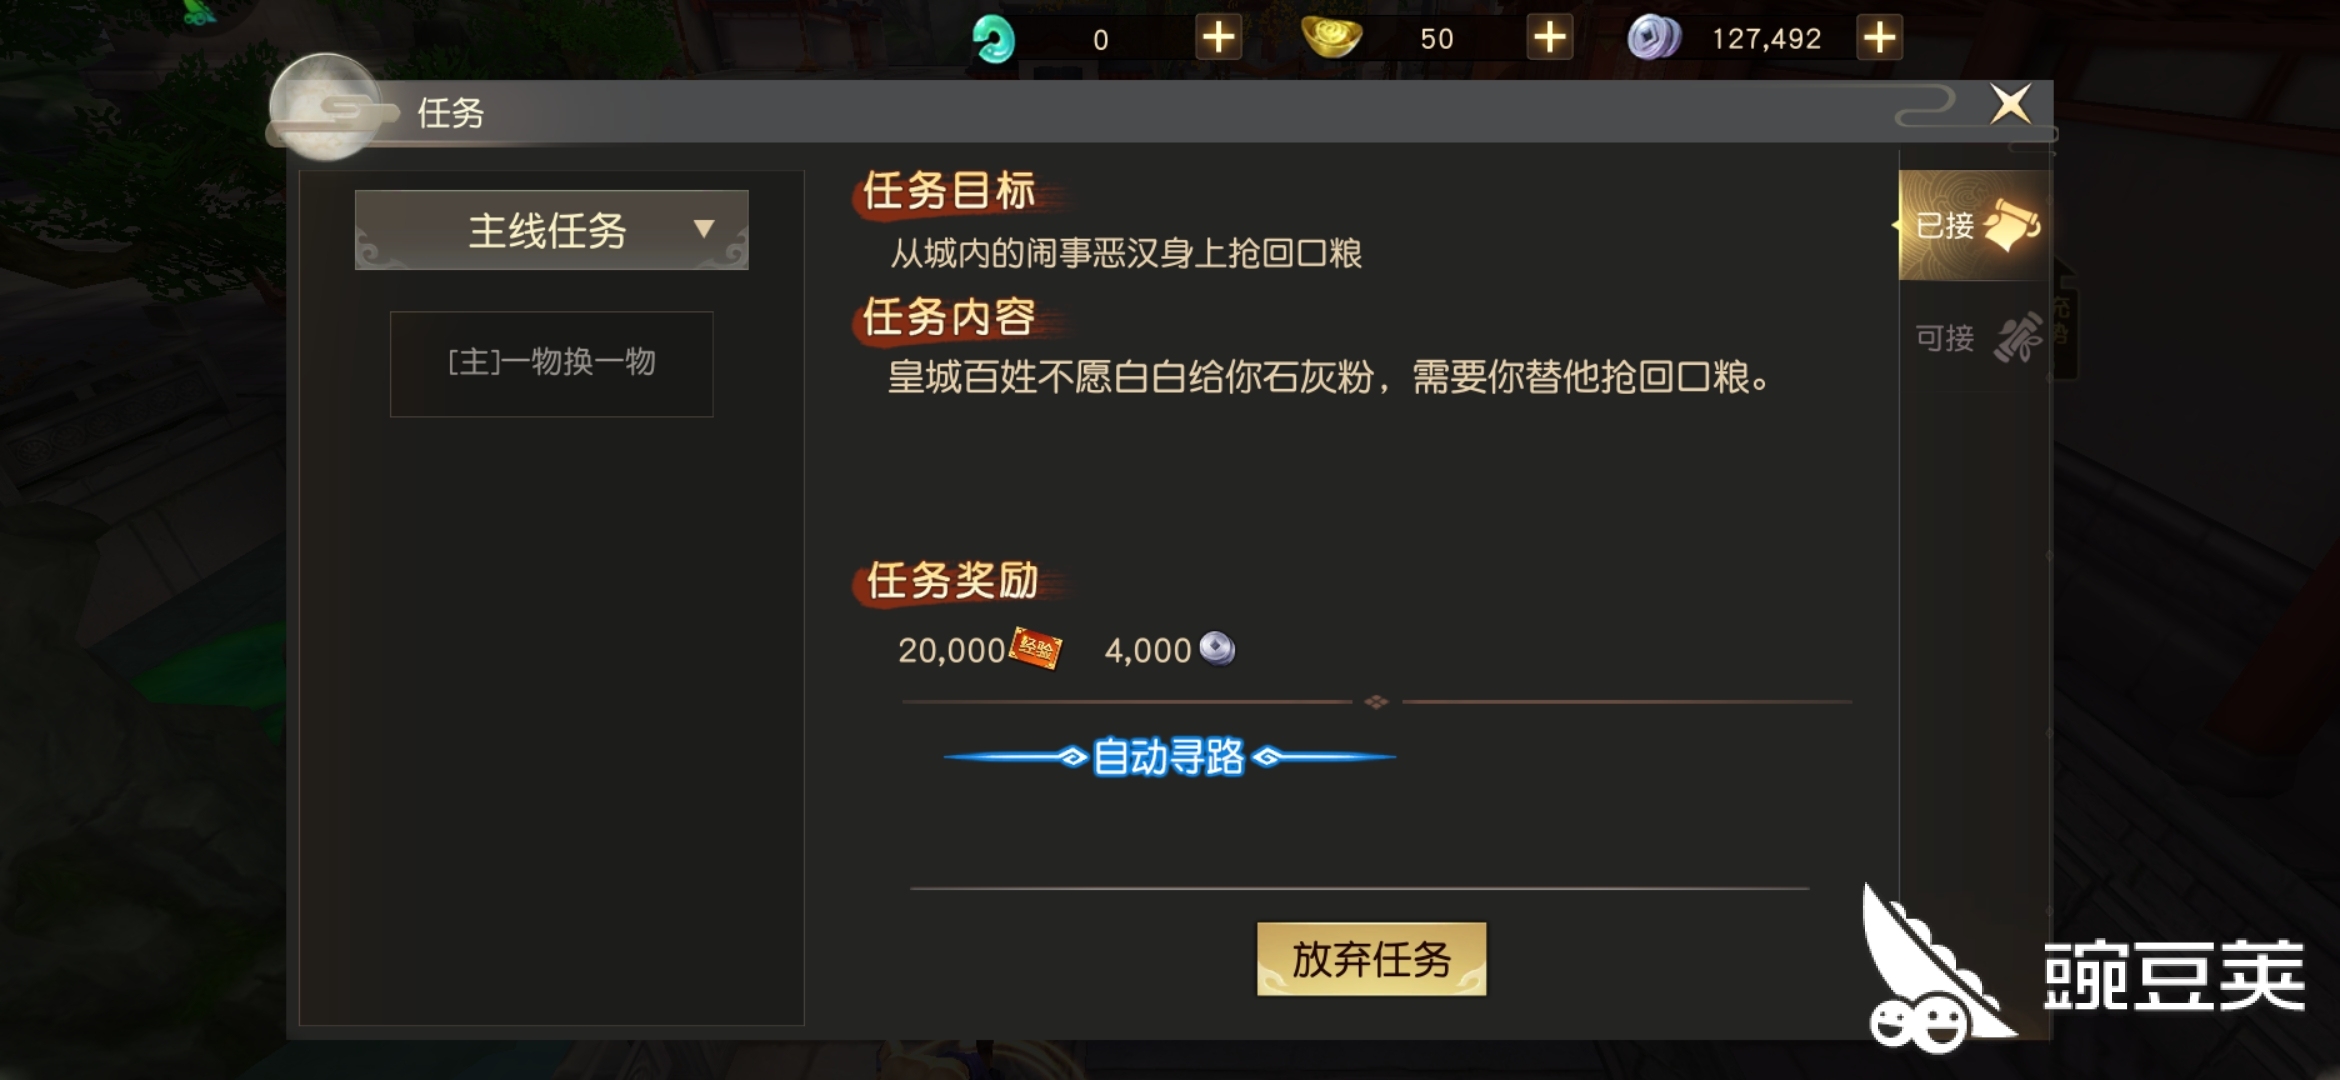The width and height of the screenshot is (2340, 1080).
Task: Click the 自动寻路 link
Action: click(x=1168, y=757)
